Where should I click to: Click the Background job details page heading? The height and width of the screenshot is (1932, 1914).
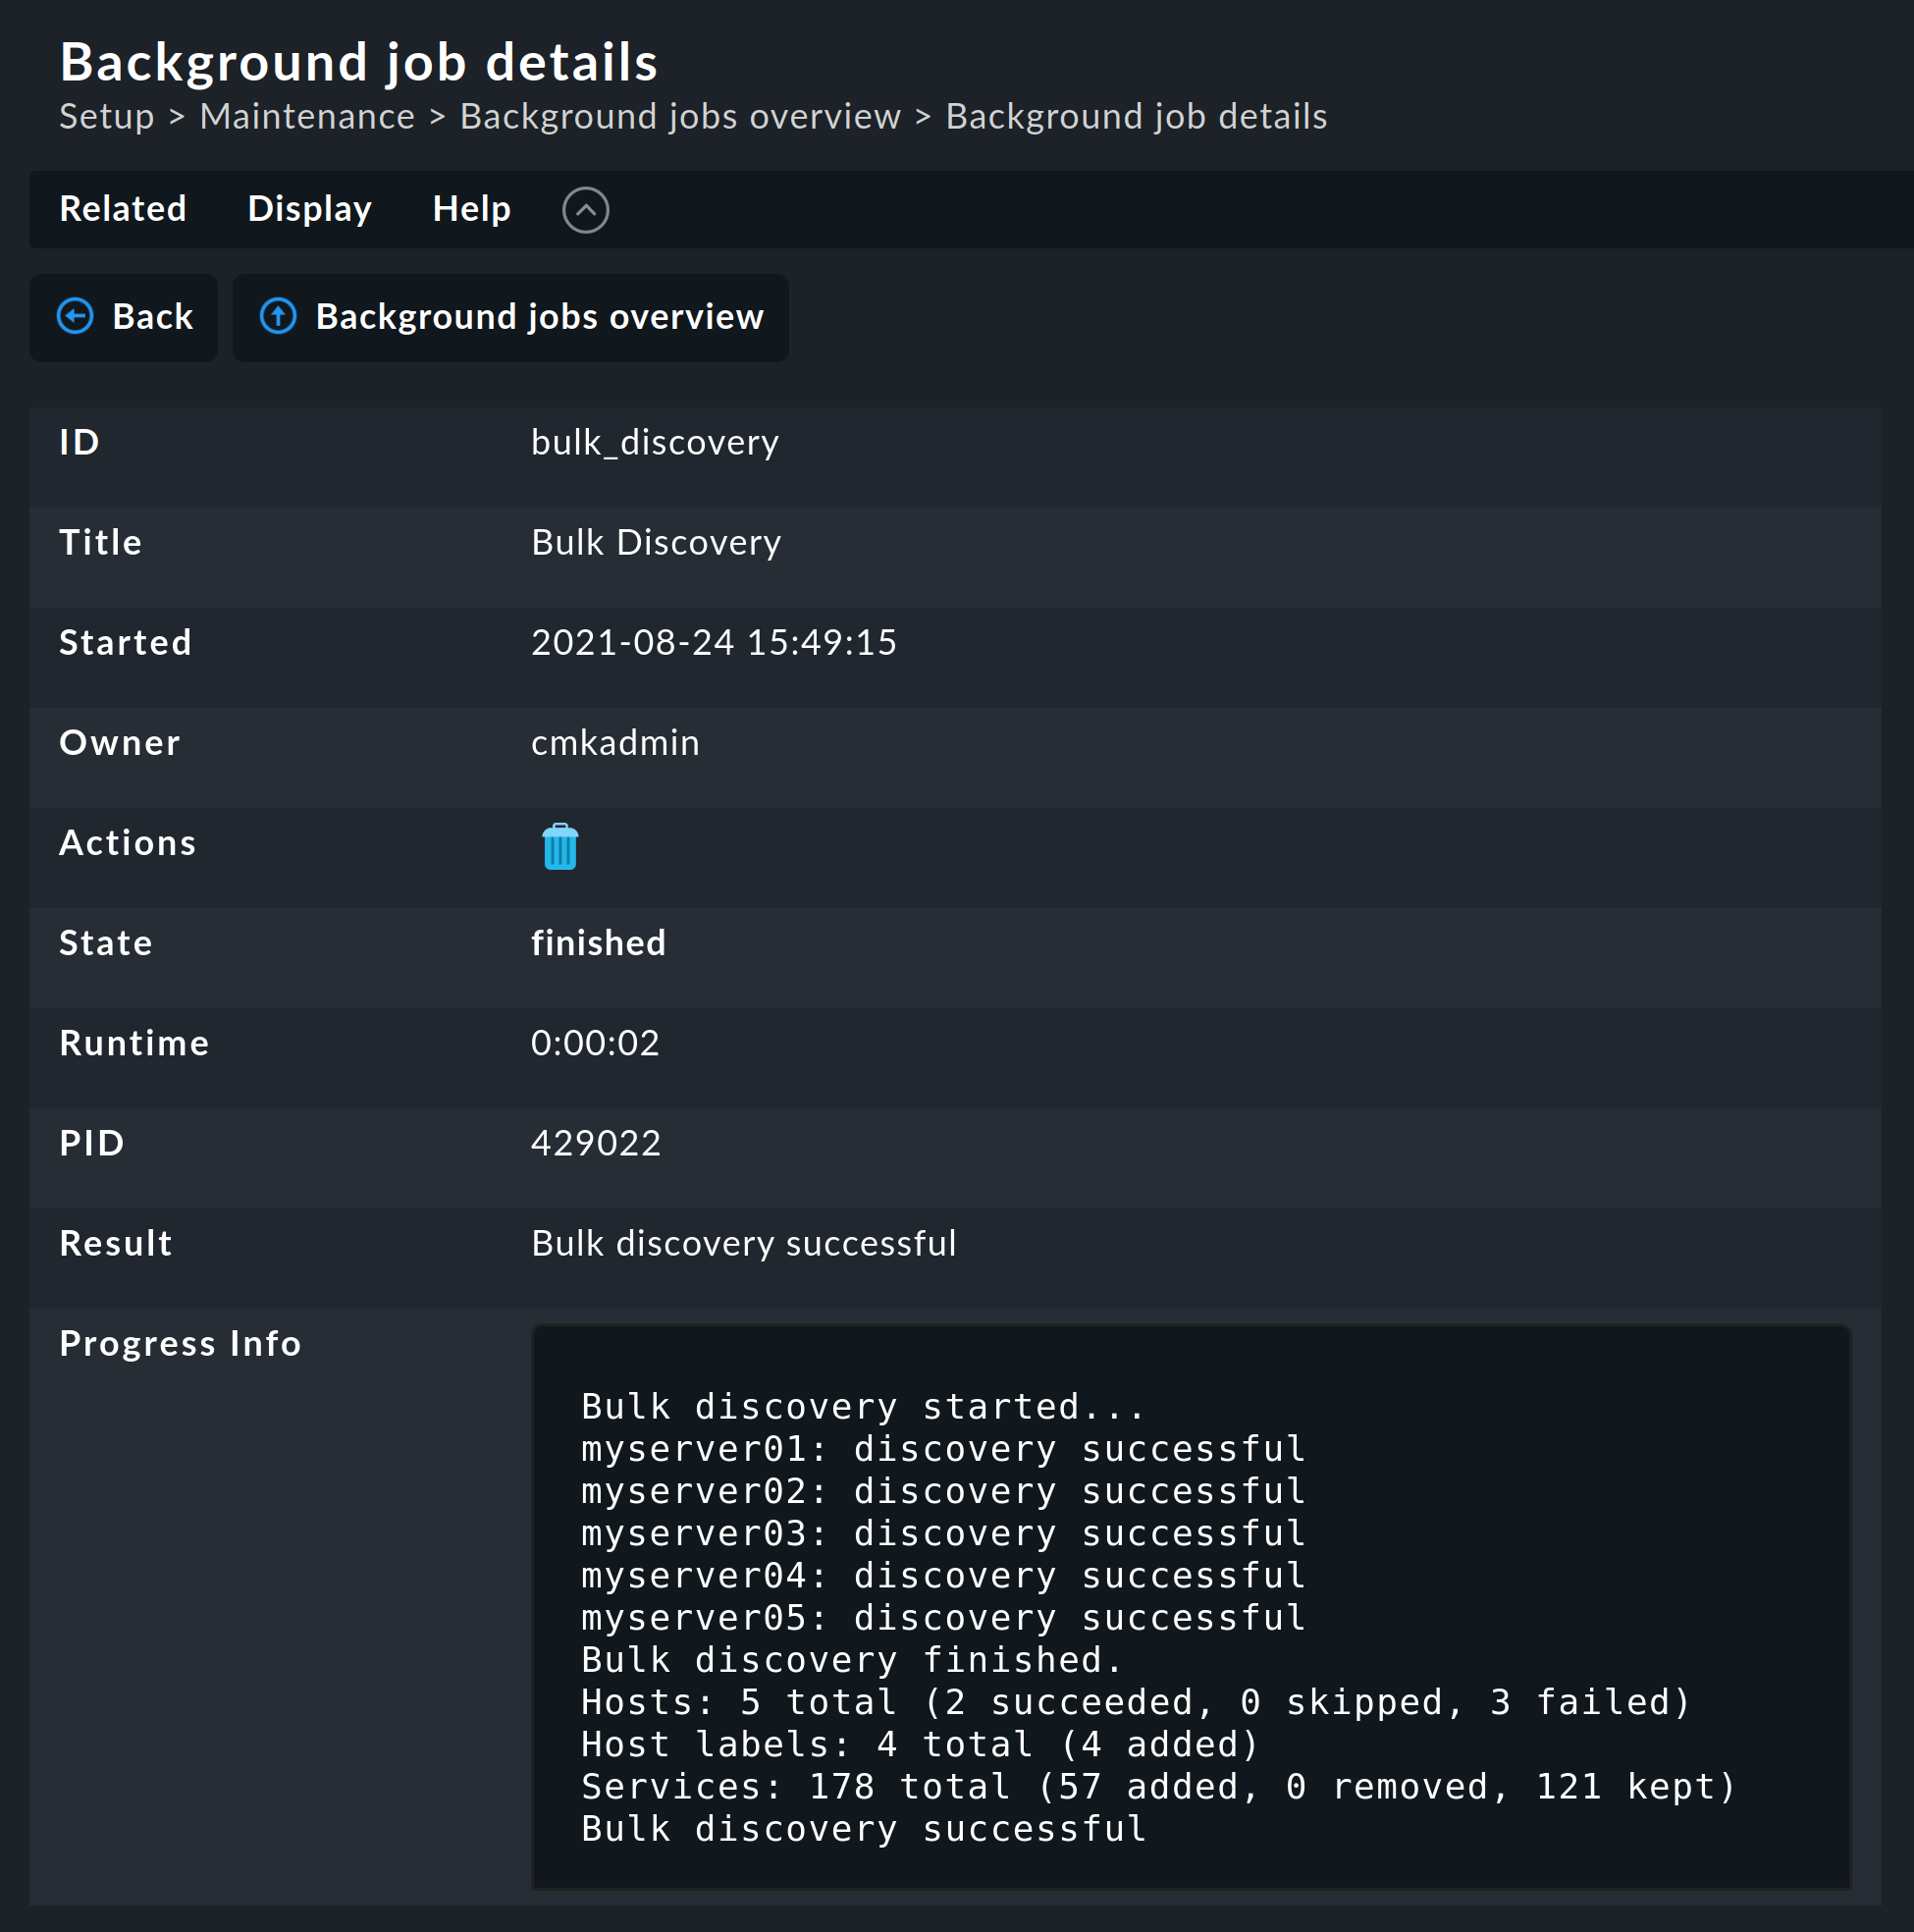359,60
